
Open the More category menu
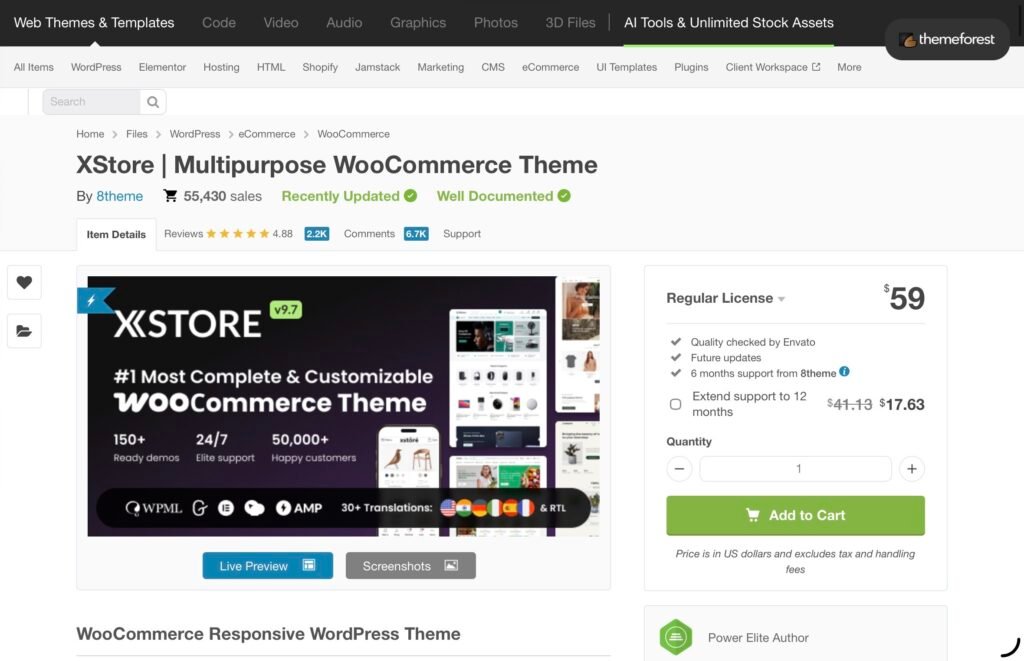[849, 67]
